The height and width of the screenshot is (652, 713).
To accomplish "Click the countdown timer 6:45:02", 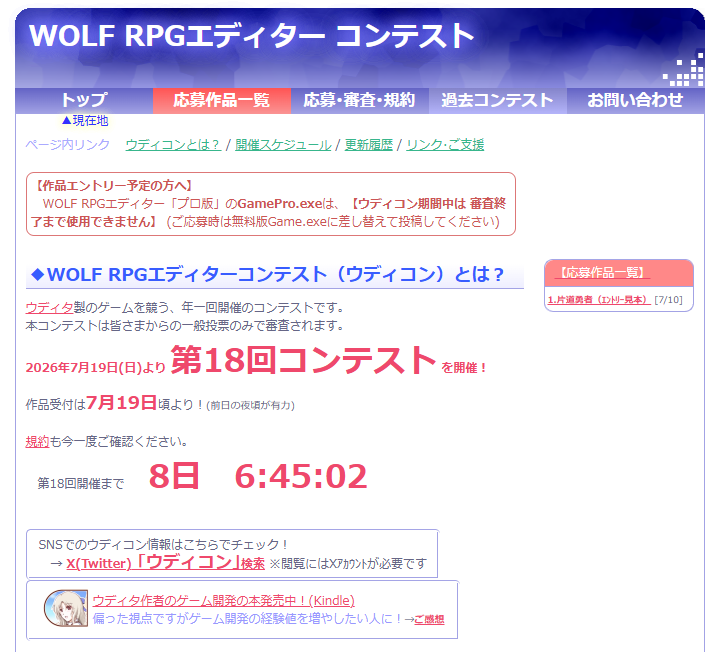I will coord(301,476).
